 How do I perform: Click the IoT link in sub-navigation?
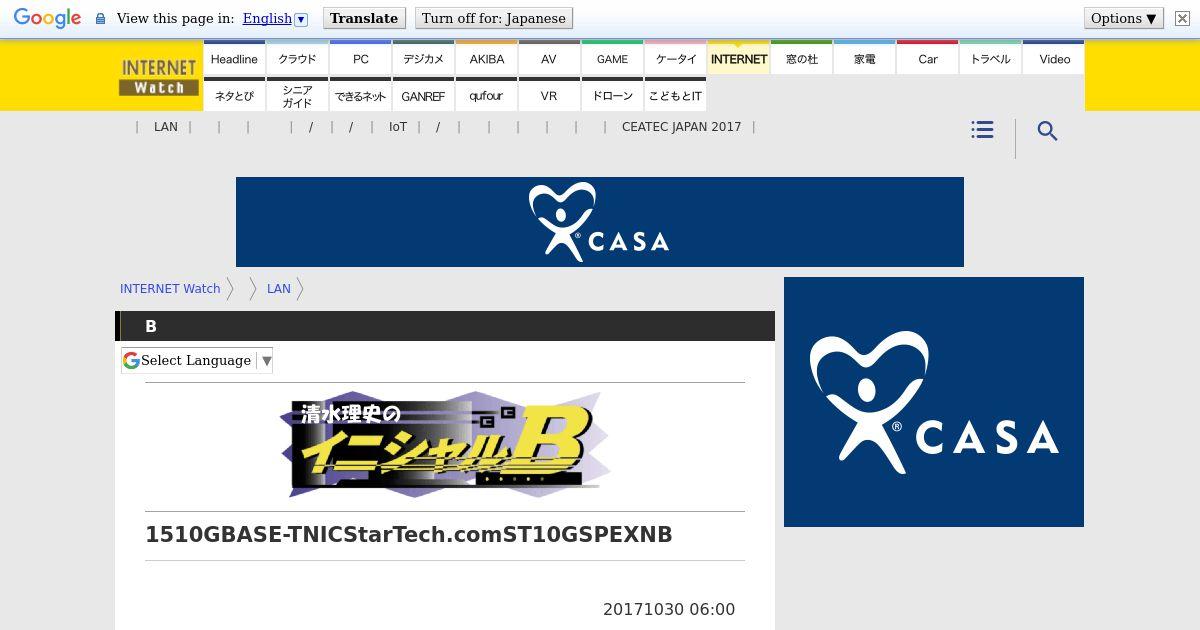(x=398, y=127)
